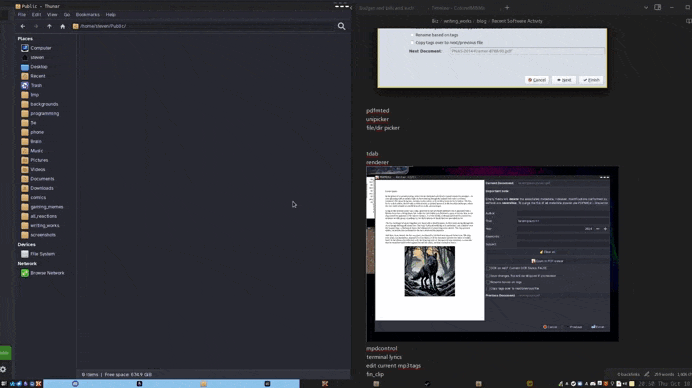This screenshot has height=388, width=692.
Task: Open the Downloads folder in the sidebar
Action: pyautogui.click(x=37, y=188)
